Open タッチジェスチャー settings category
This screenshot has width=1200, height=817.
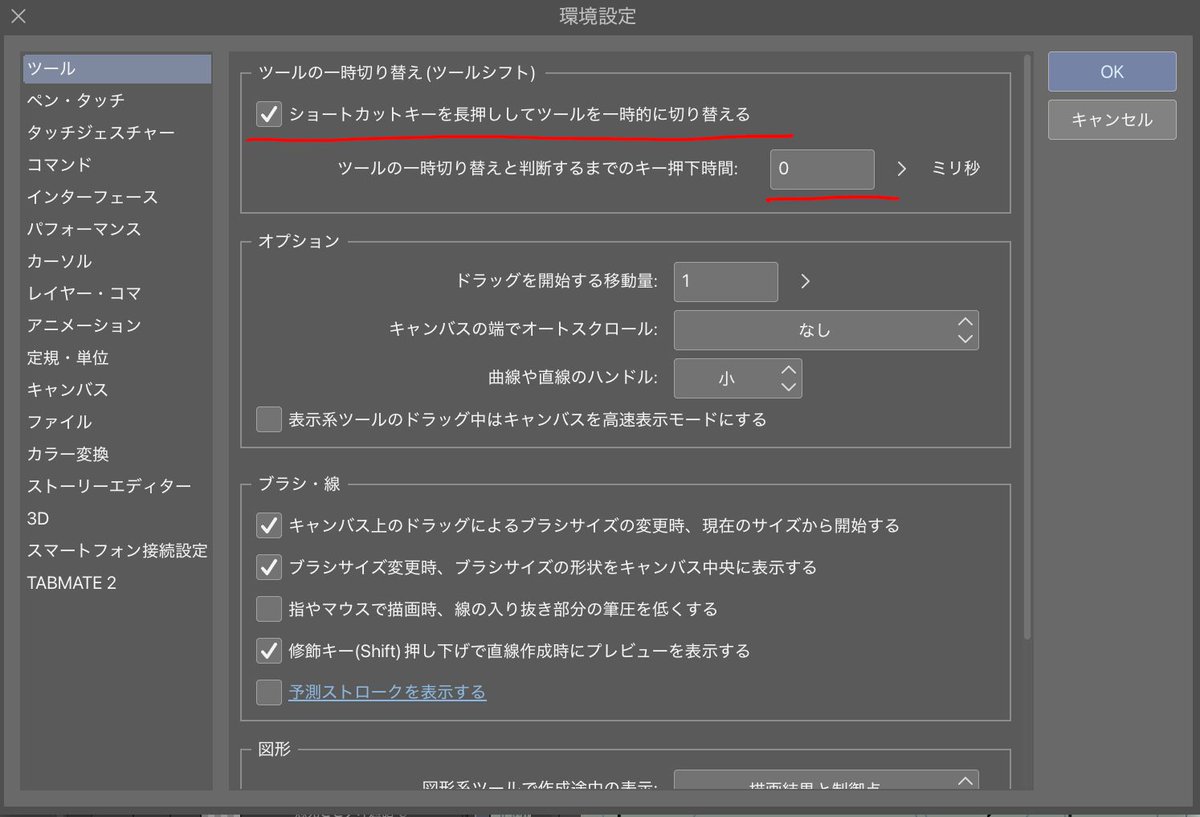(x=117, y=133)
